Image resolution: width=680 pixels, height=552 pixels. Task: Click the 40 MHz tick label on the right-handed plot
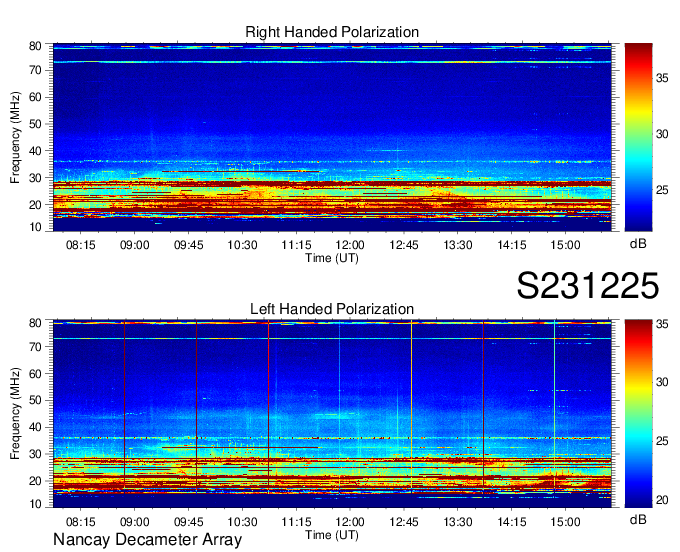tap(35, 151)
